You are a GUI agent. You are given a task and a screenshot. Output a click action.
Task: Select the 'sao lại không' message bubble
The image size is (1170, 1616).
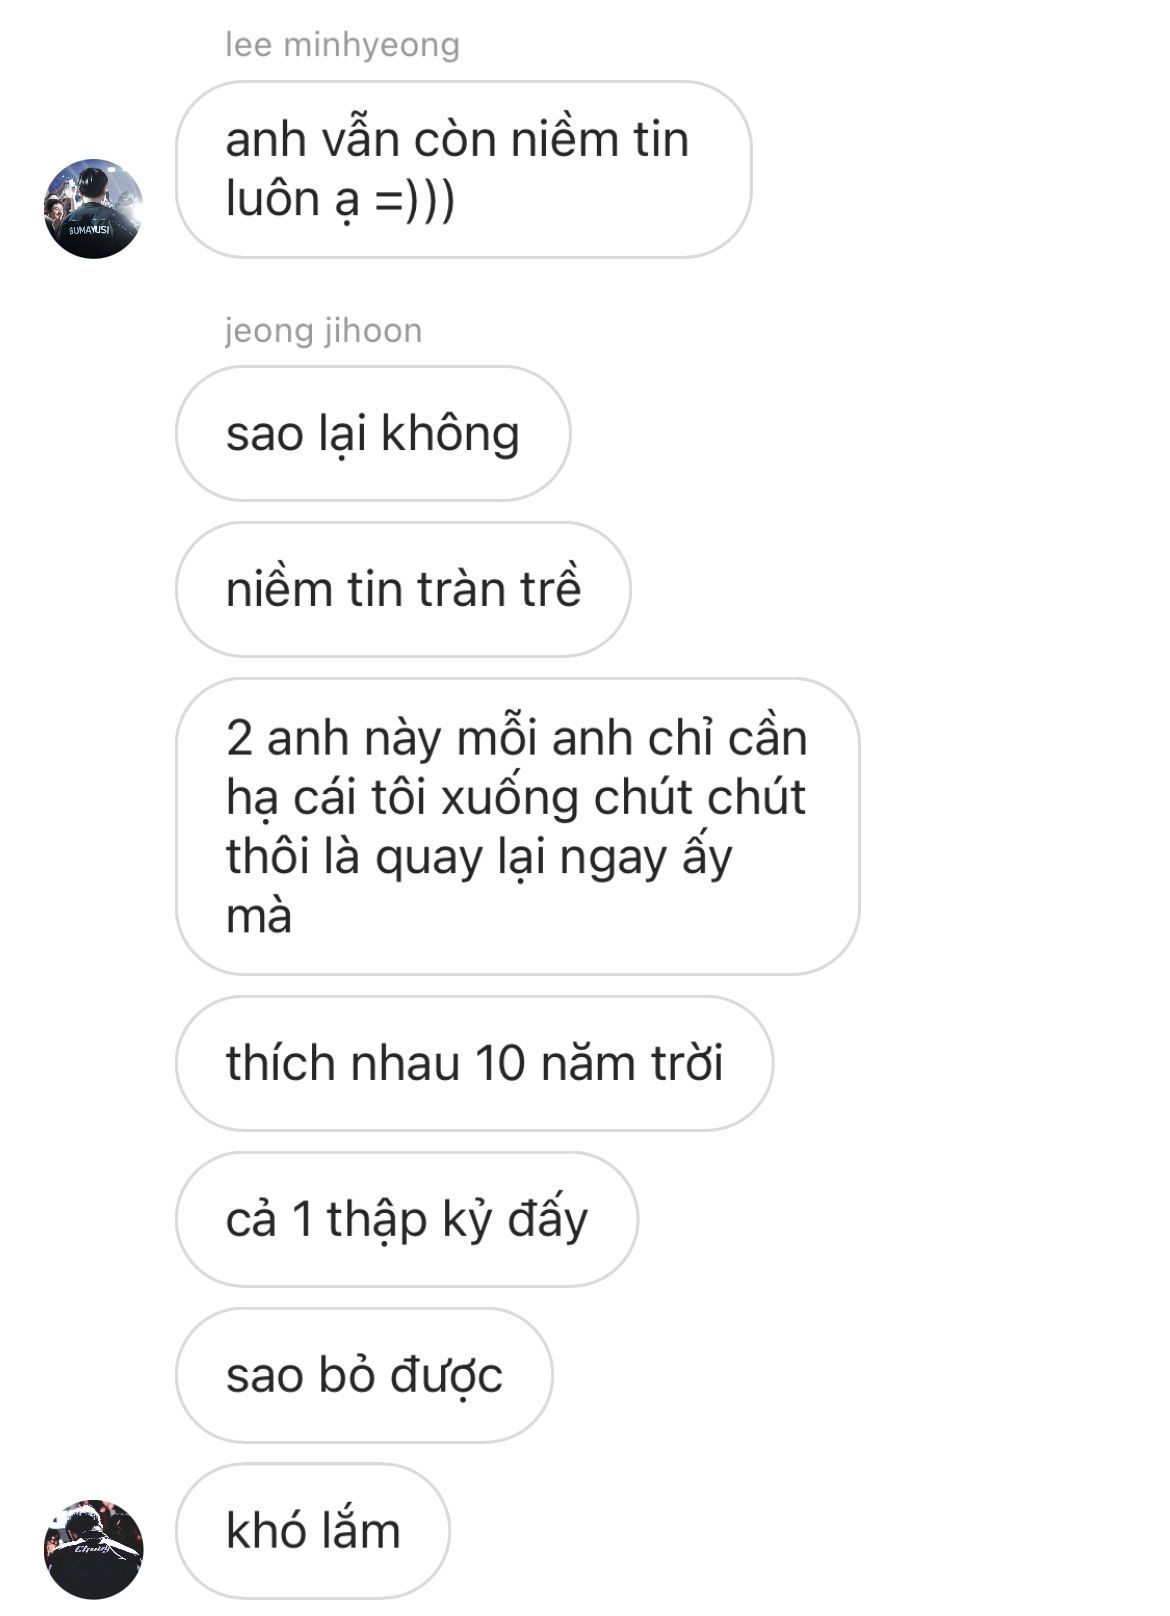click(x=373, y=433)
